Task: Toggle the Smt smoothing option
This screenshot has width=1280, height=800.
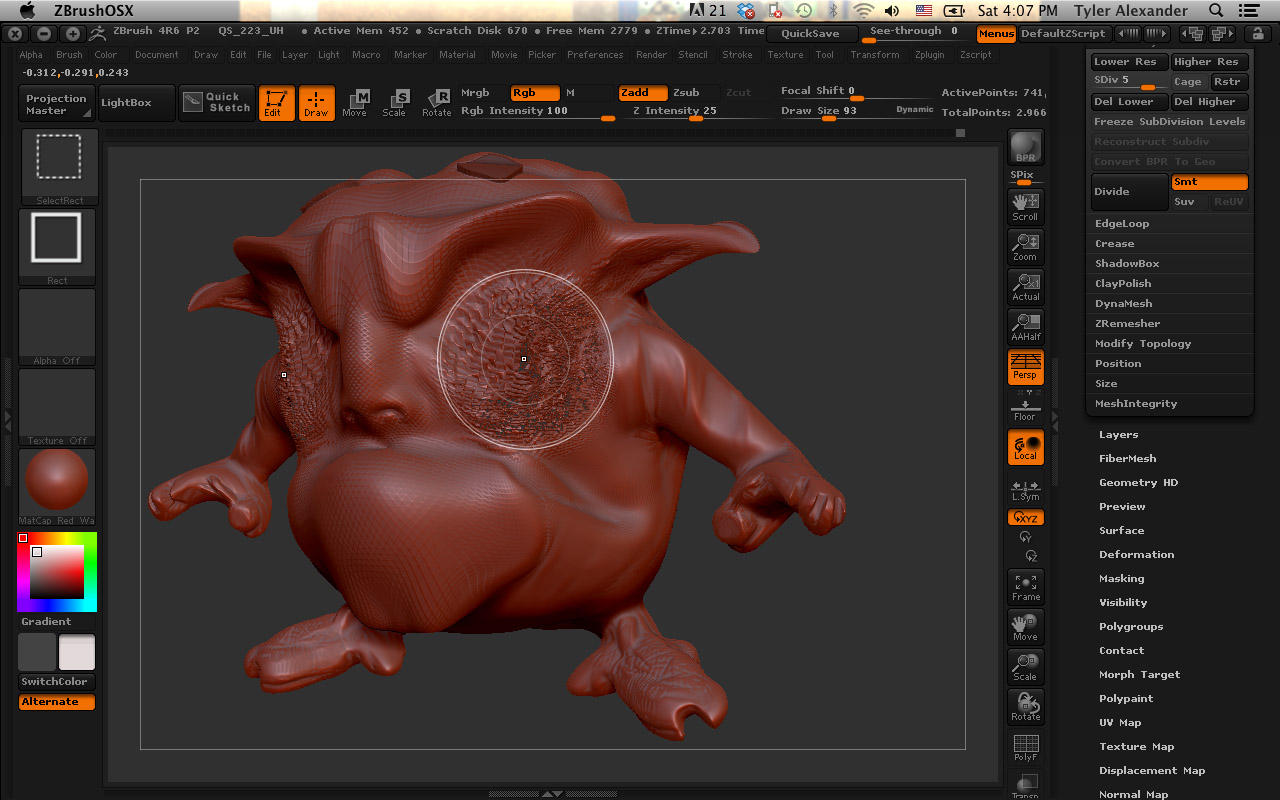Action: point(1209,181)
